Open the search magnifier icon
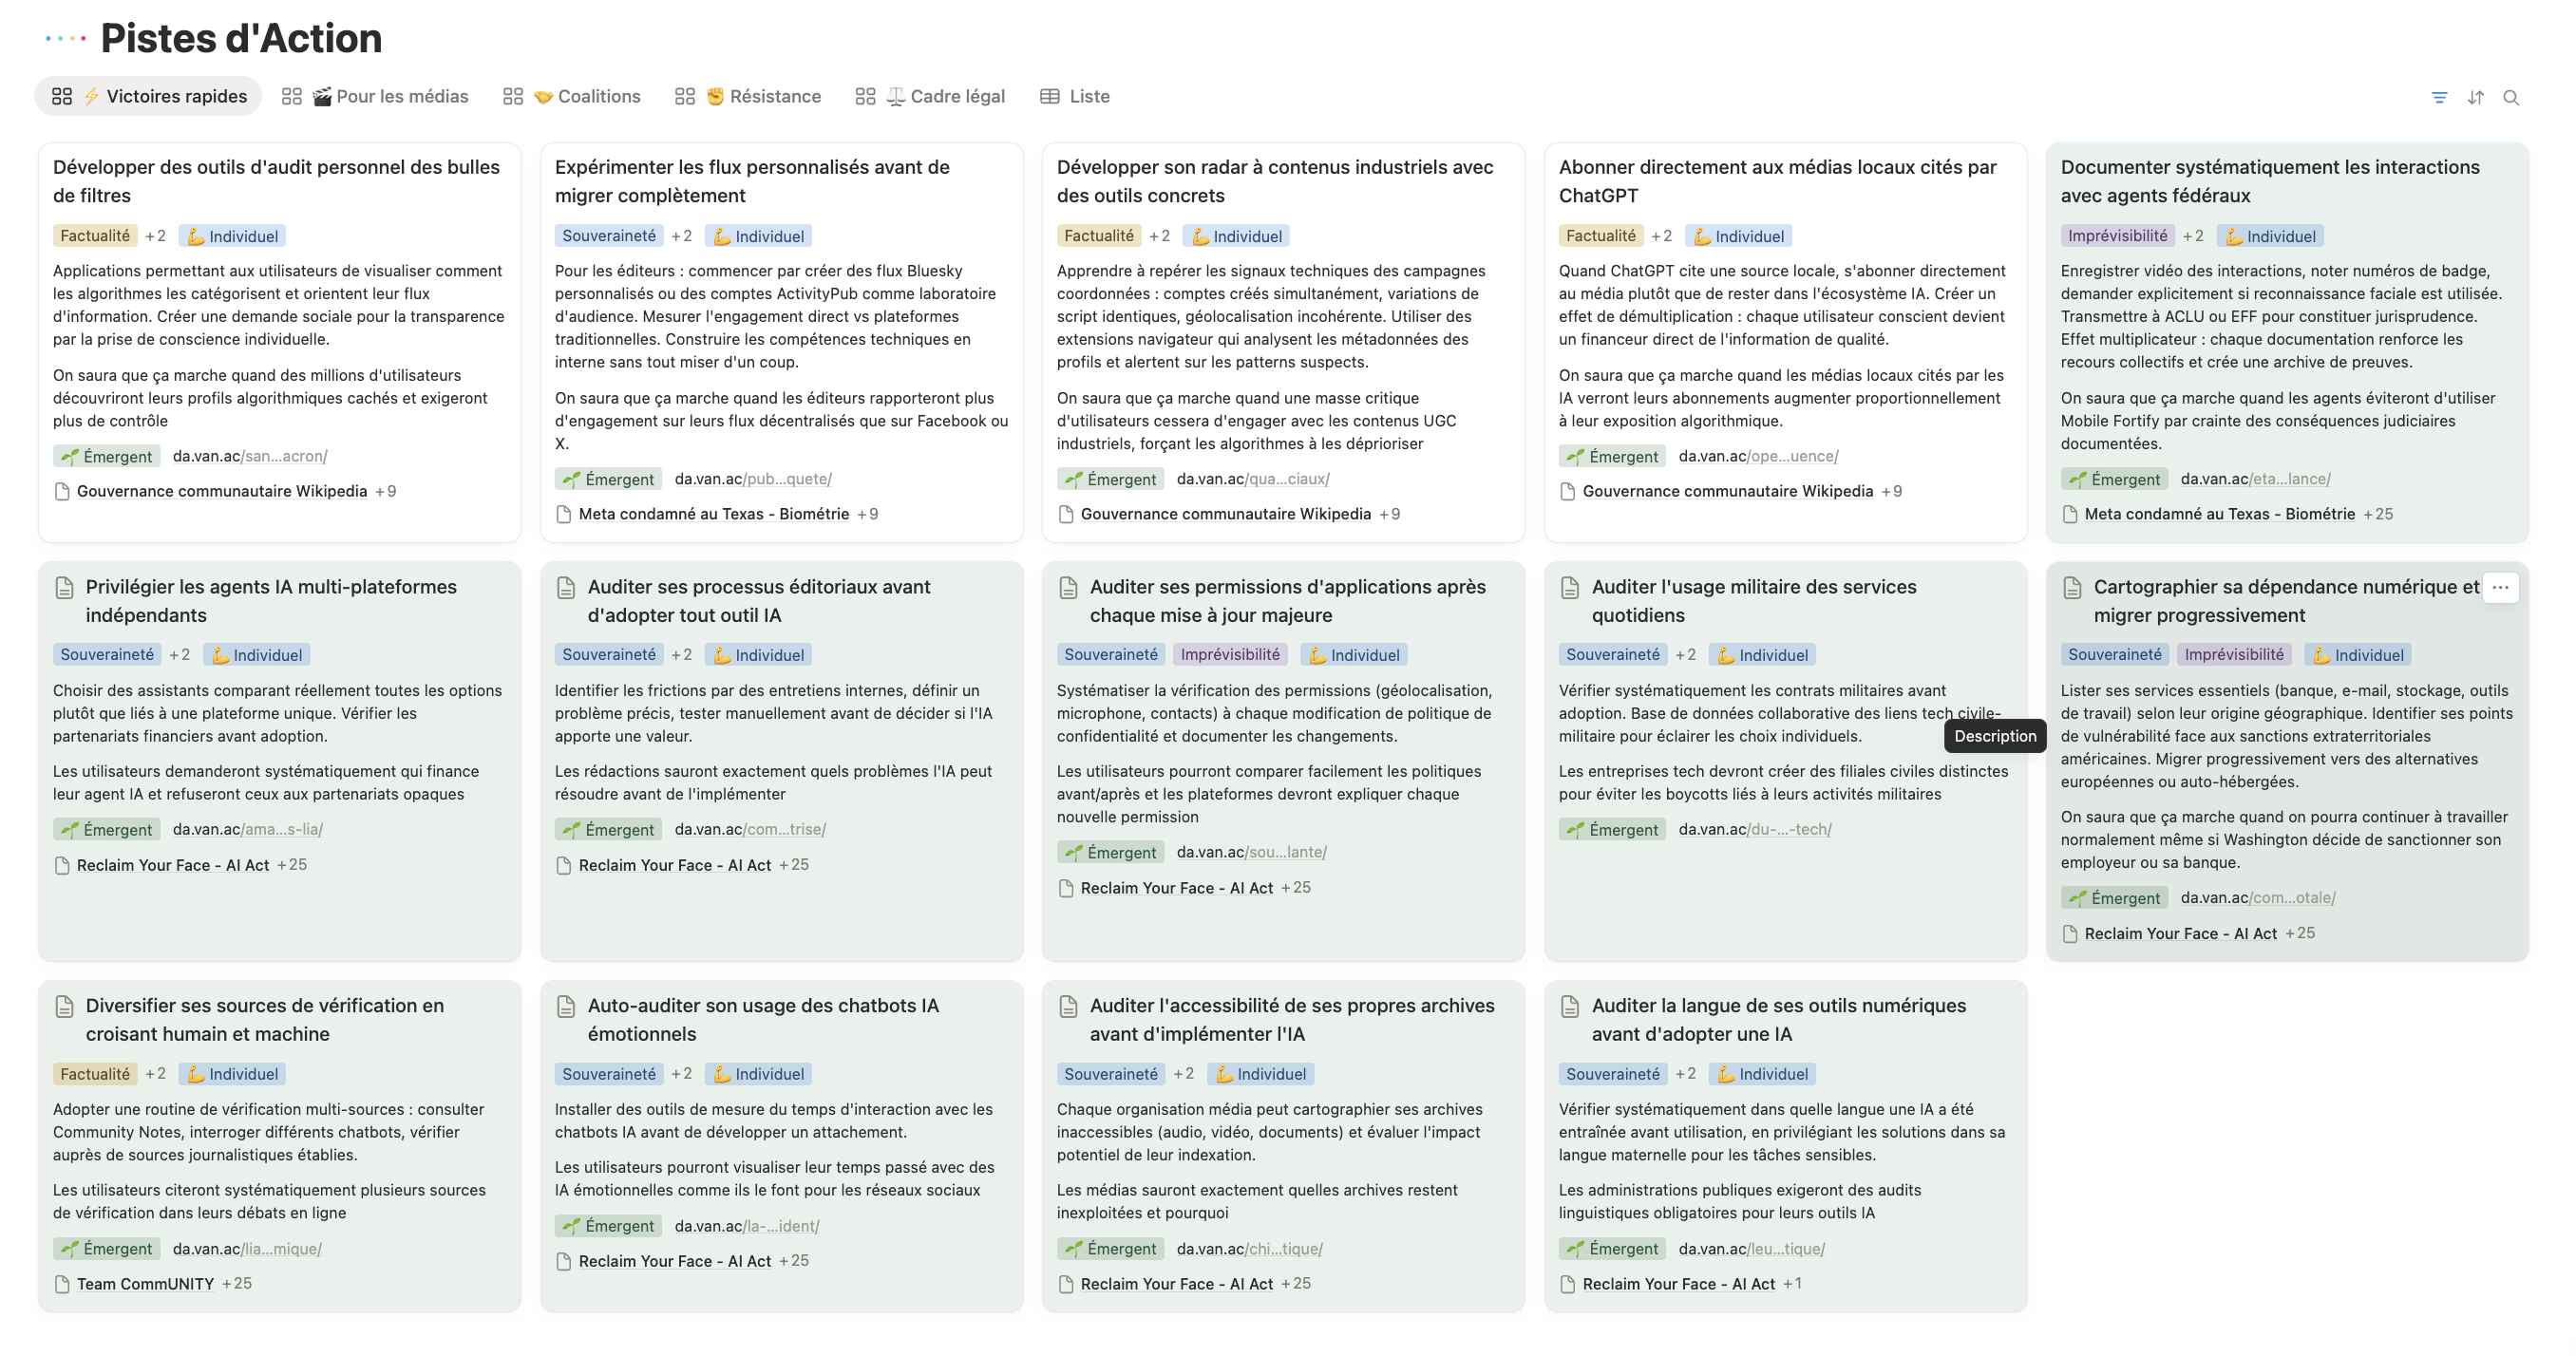The image size is (2576, 1356). point(2511,97)
